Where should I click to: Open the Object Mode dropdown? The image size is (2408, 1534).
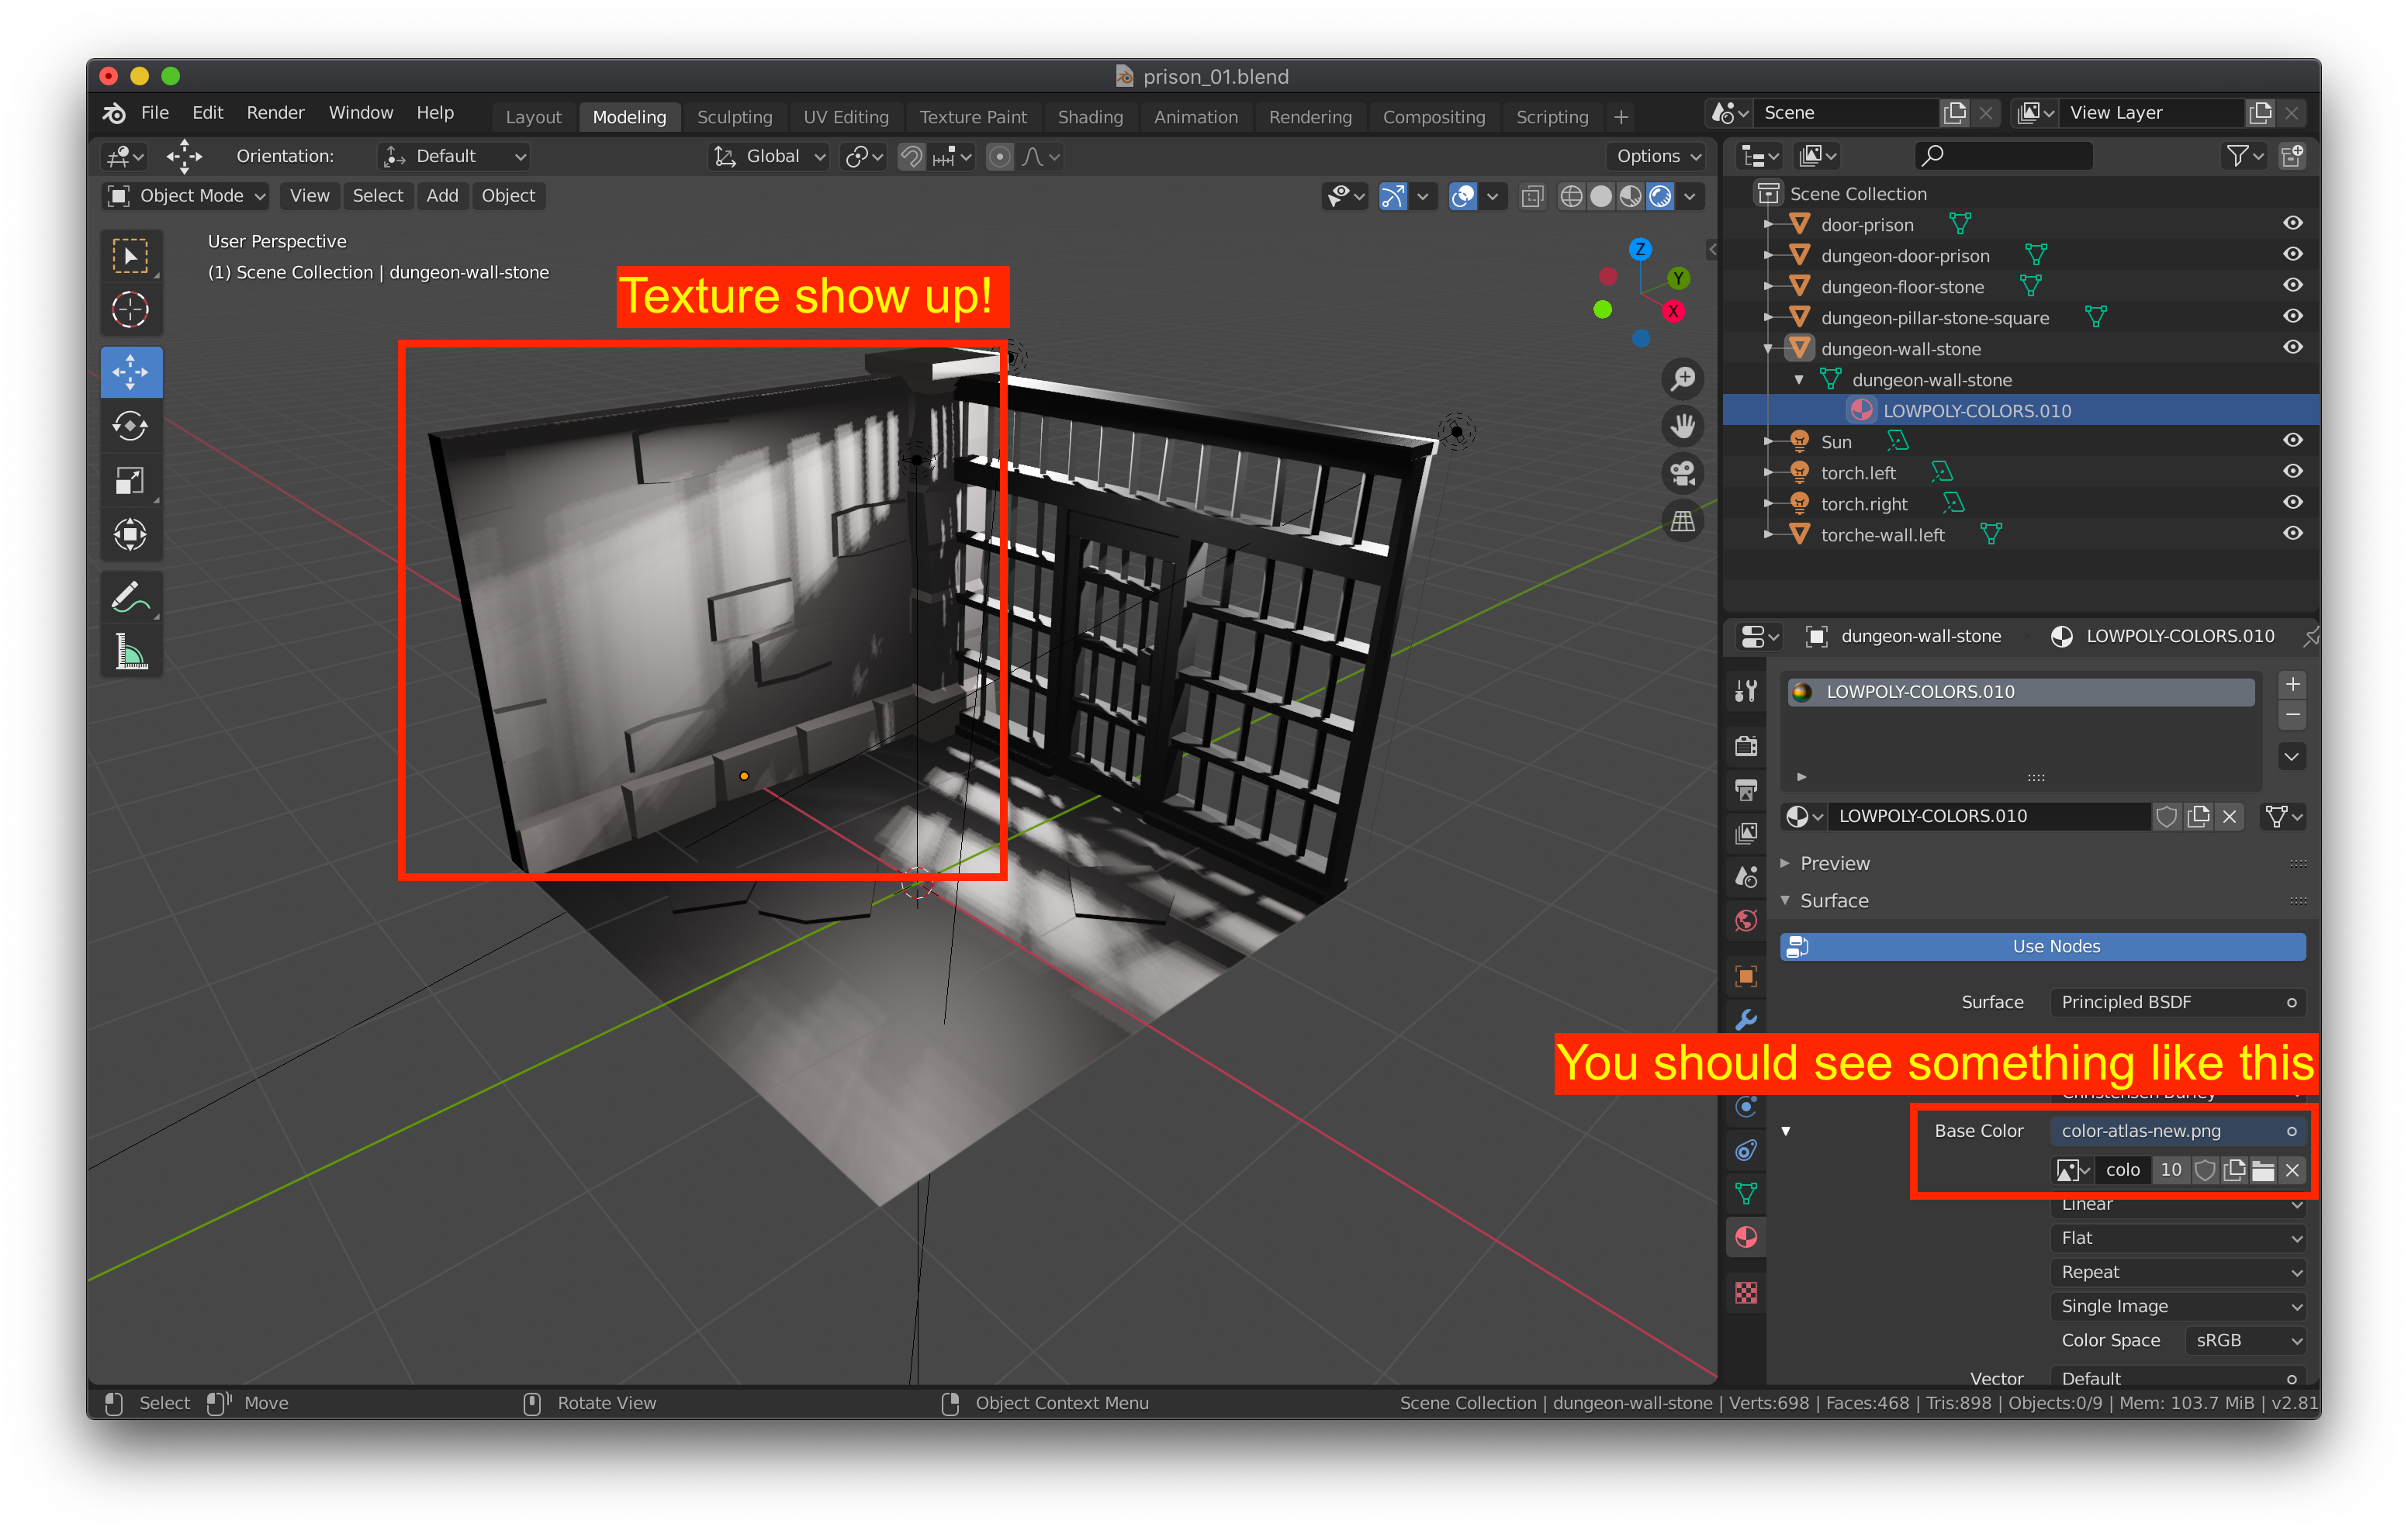click(186, 196)
